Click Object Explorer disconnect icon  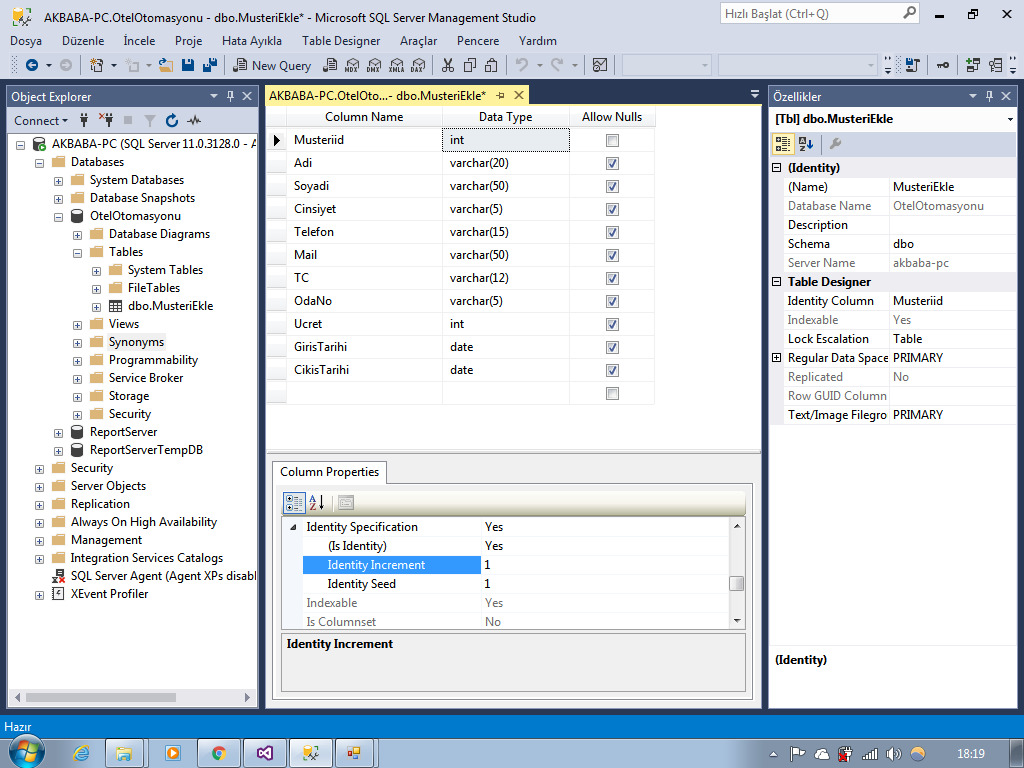point(106,120)
